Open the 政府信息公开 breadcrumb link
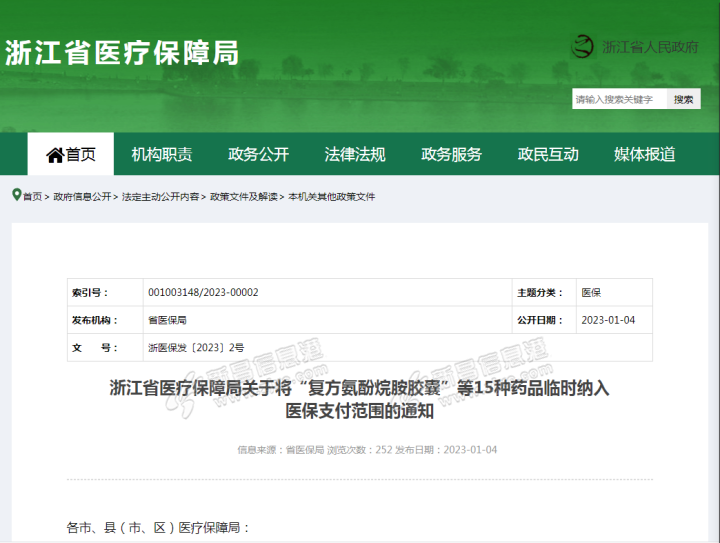Screen dimensions: 720x543 (82, 197)
